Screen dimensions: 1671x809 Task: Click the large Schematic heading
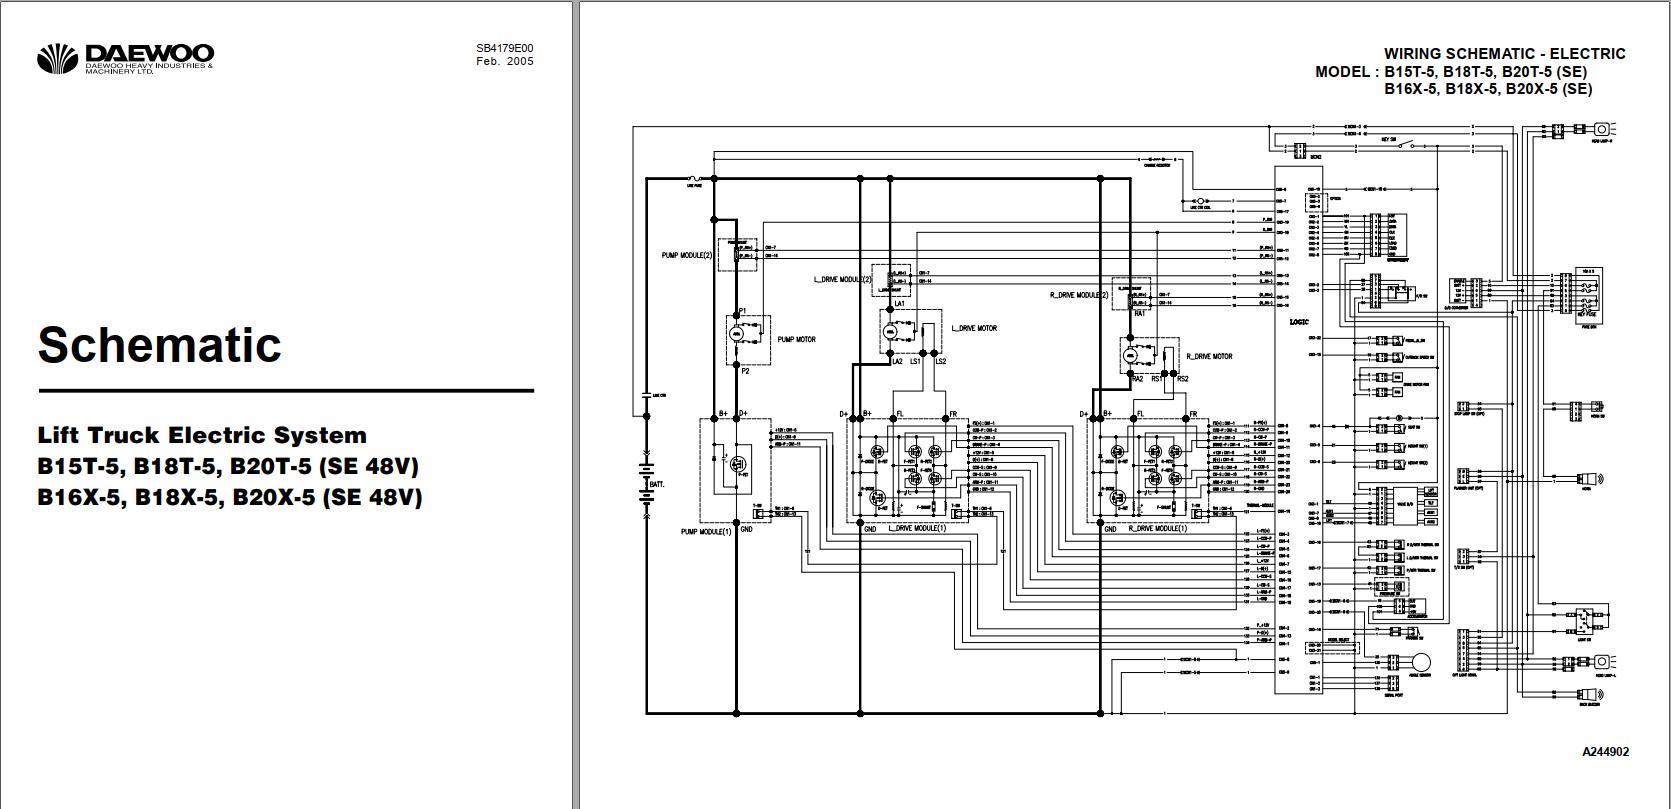160,344
